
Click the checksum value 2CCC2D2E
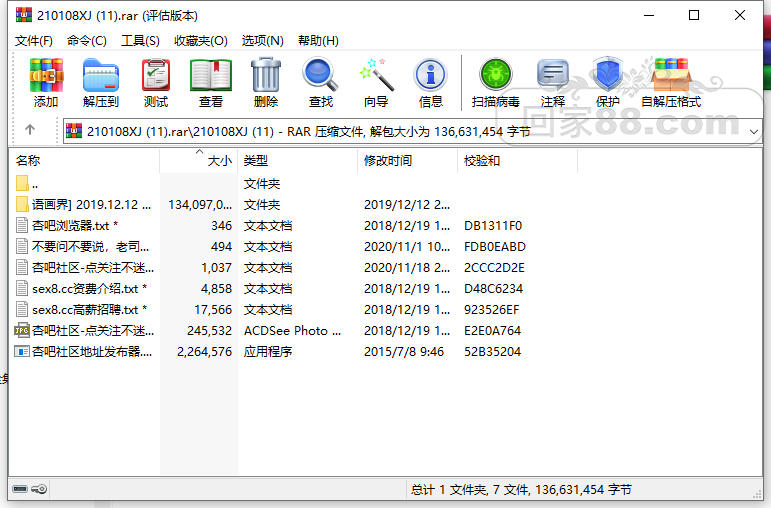pos(494,268)
